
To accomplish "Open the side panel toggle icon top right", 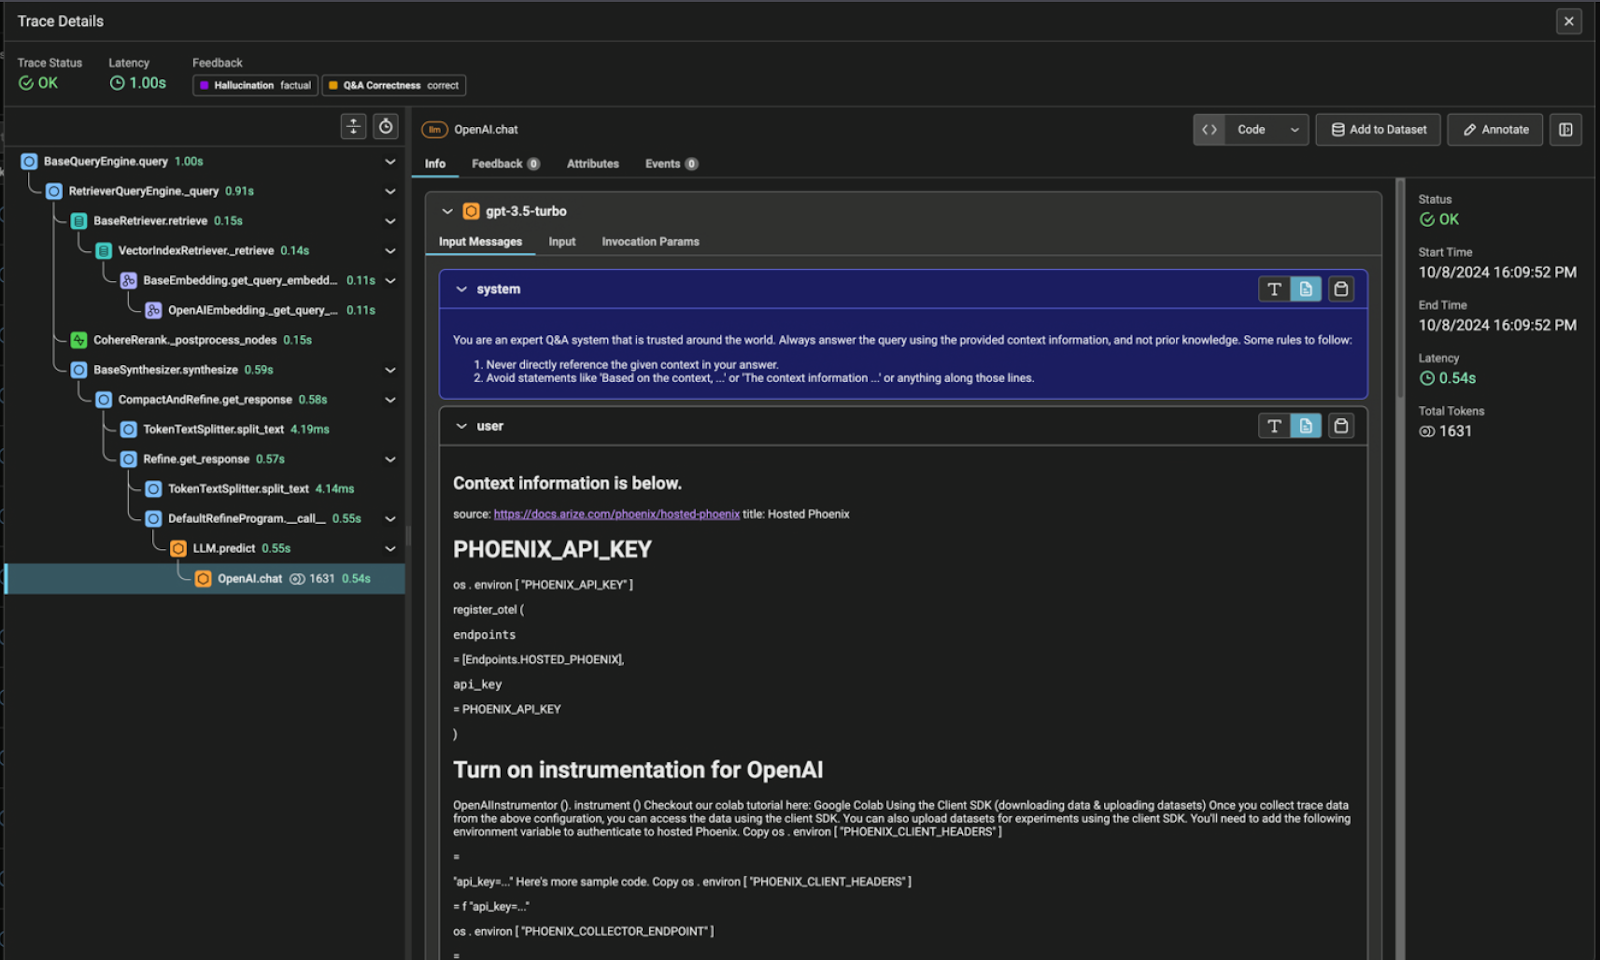I will tap(1565, 129).
